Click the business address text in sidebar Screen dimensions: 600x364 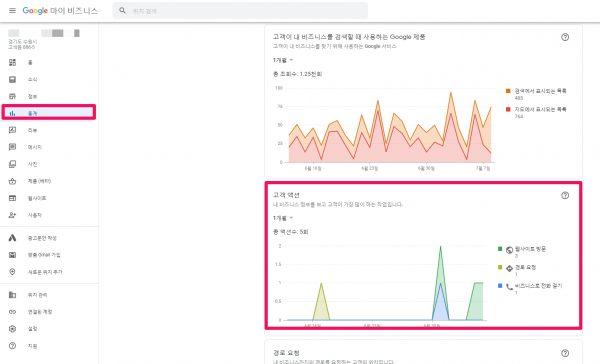pos(23,44)
